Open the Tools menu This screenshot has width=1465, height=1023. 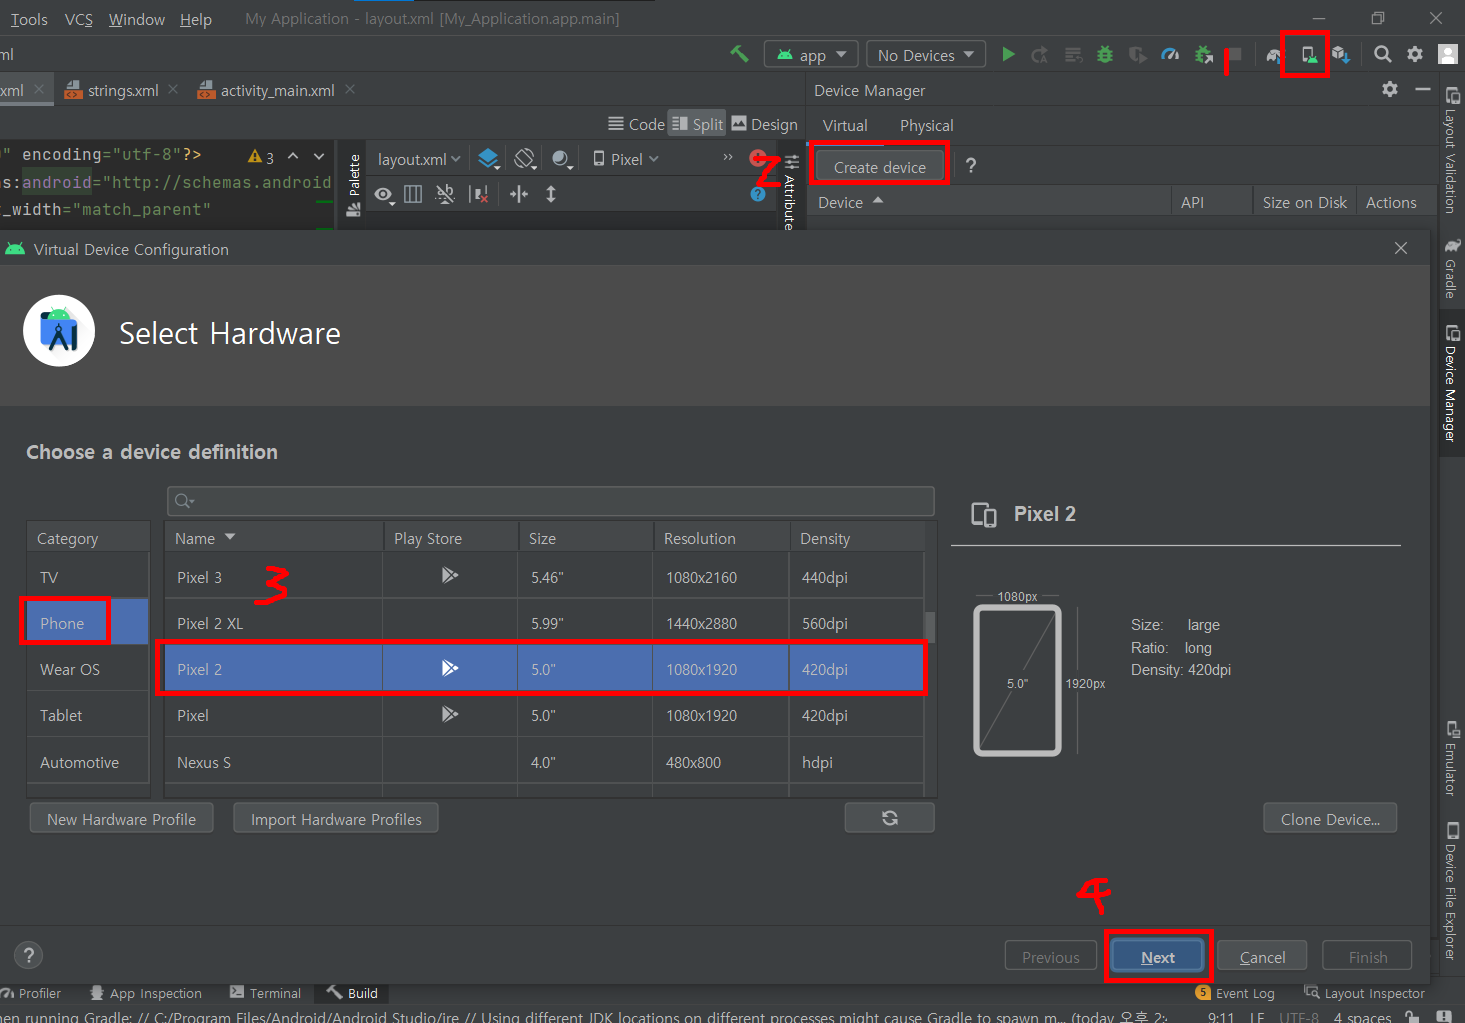pos(29,19)
